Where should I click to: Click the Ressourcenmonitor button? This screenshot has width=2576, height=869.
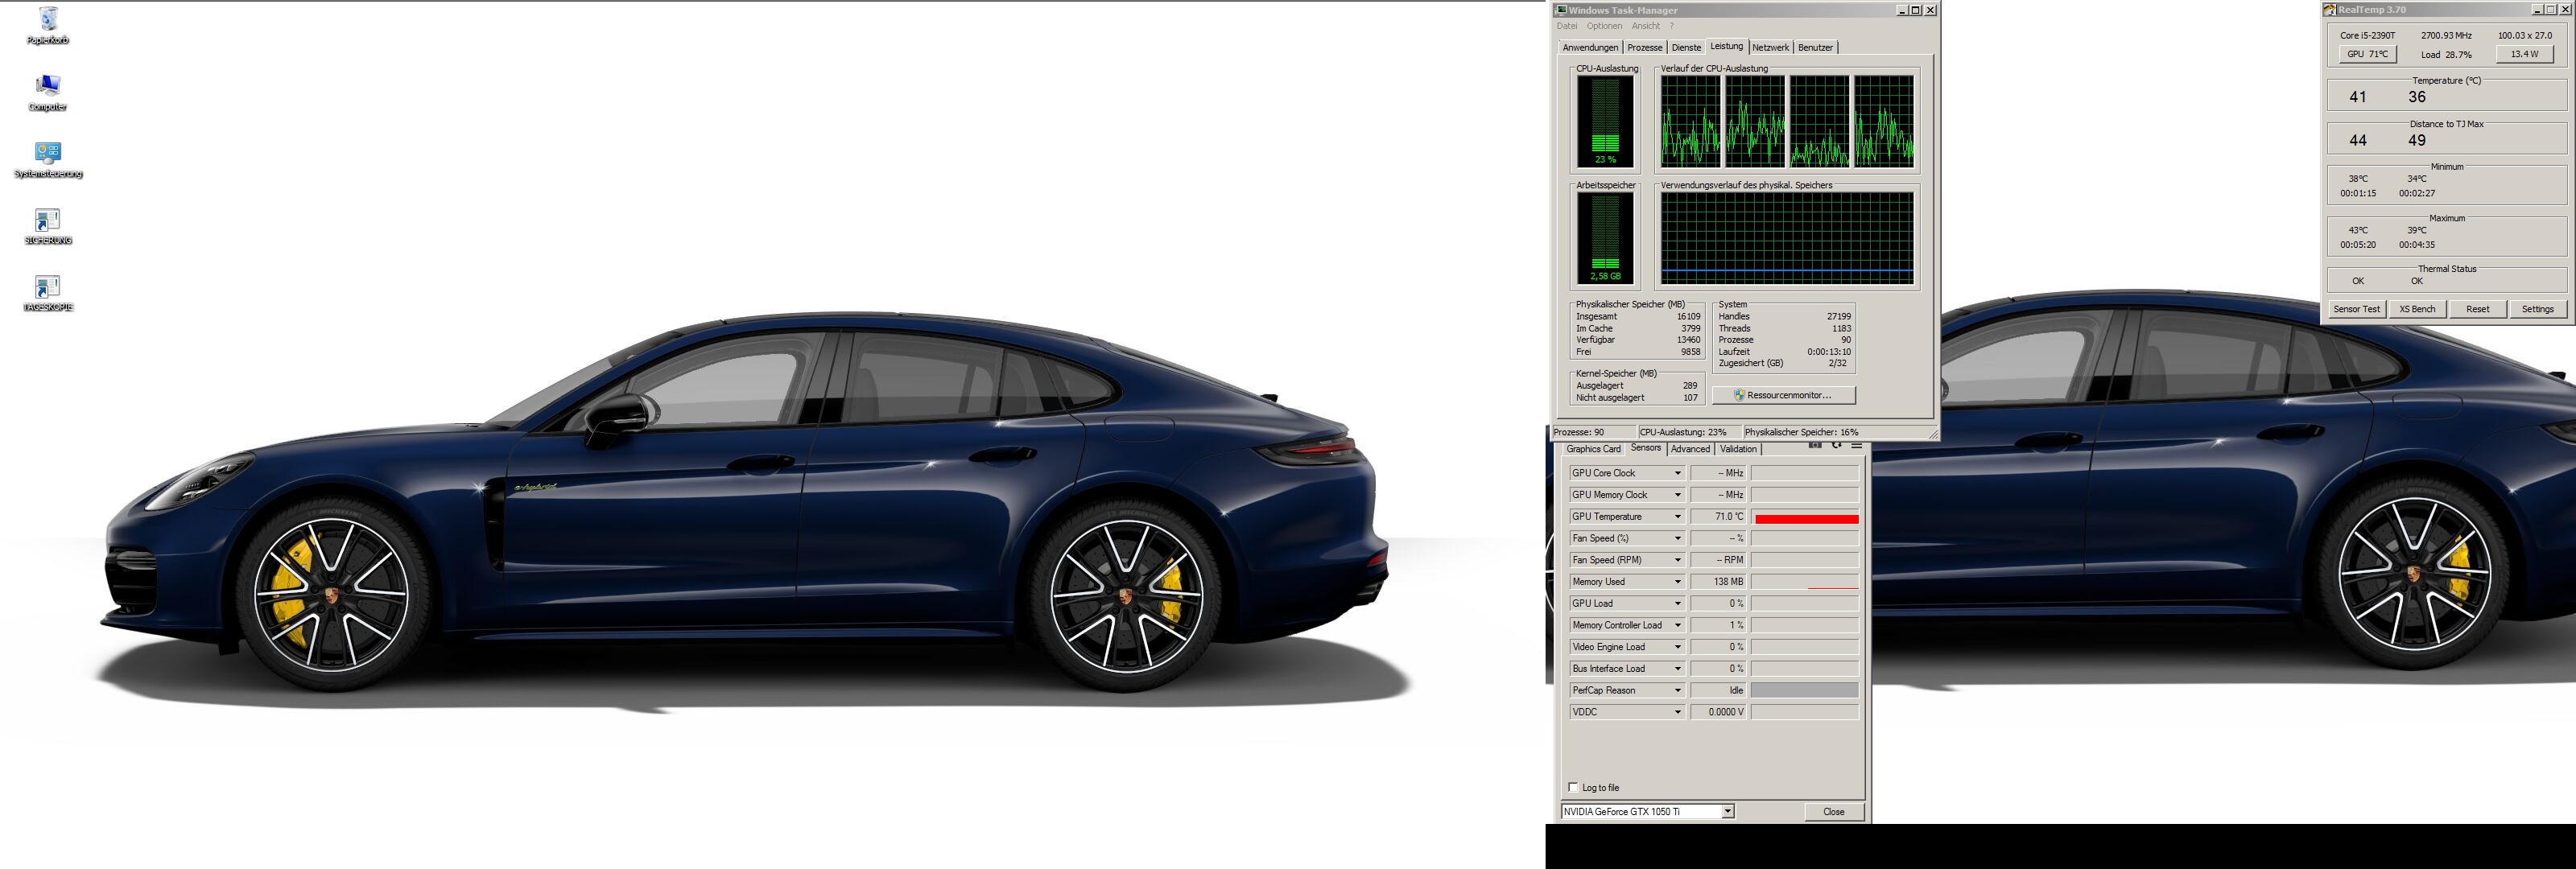1783,396
